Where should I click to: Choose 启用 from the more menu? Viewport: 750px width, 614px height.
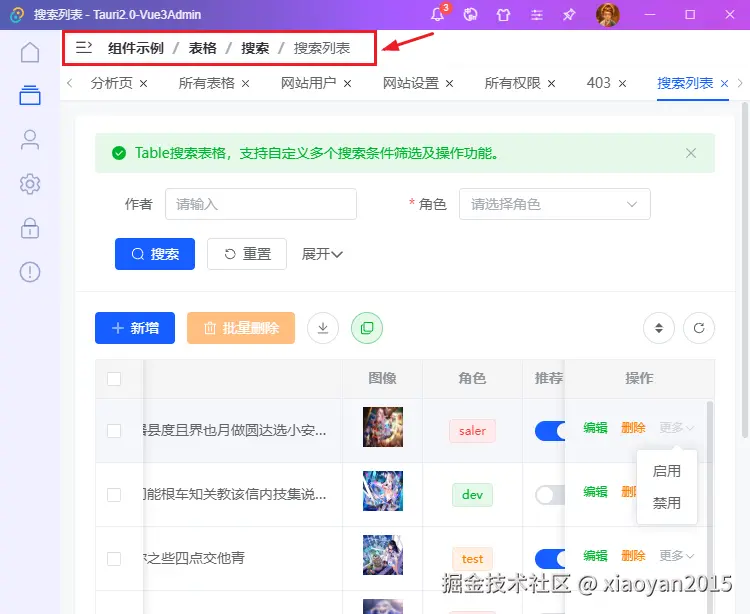[x=667, y=471]
